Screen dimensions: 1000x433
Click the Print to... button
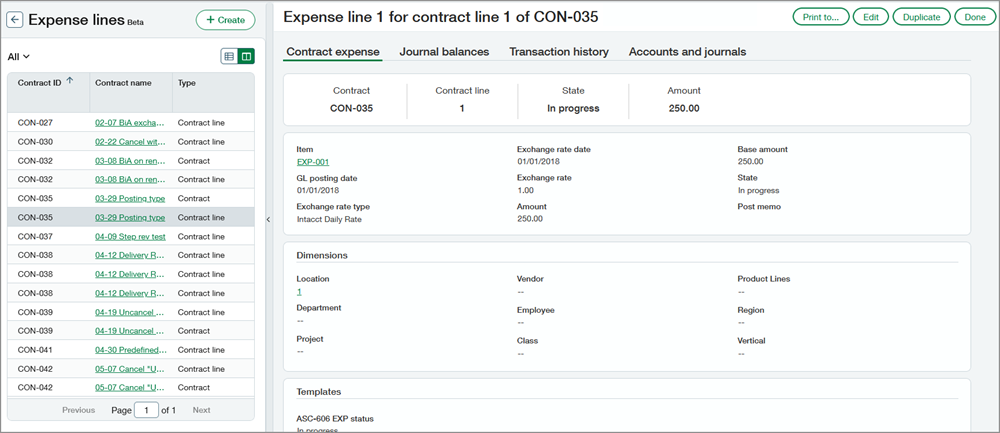[820, 17]
